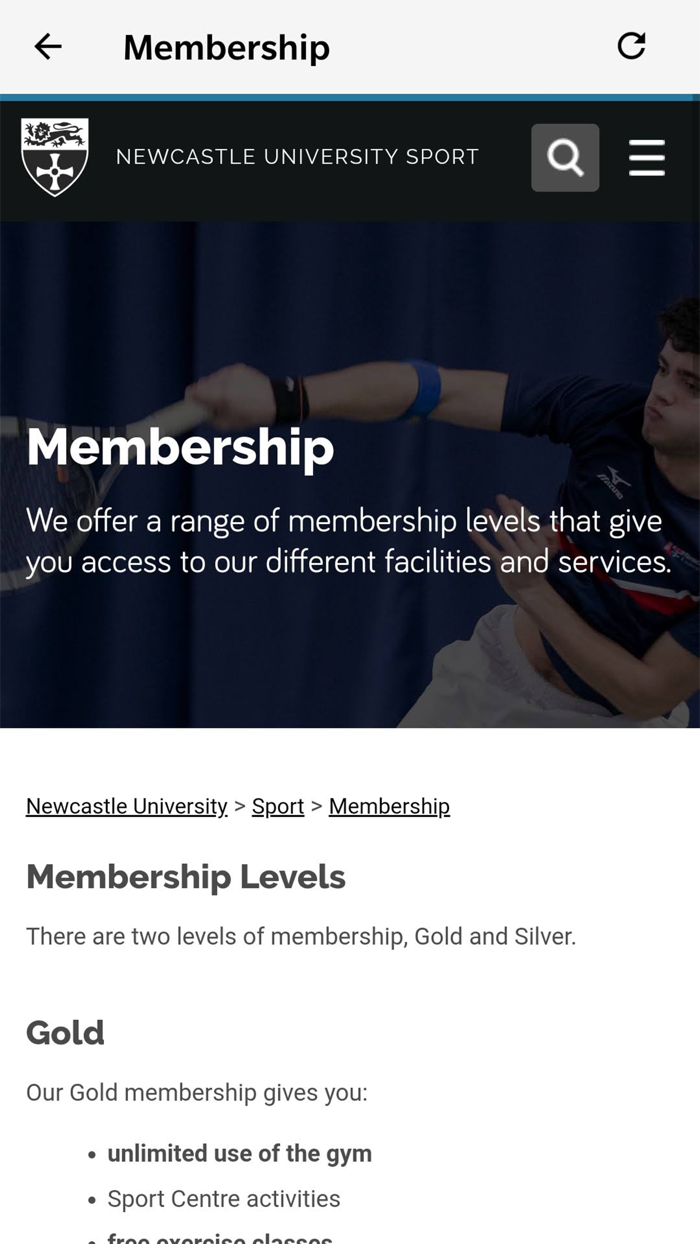Click the large Membership hero headline

(x=180, y=449)
